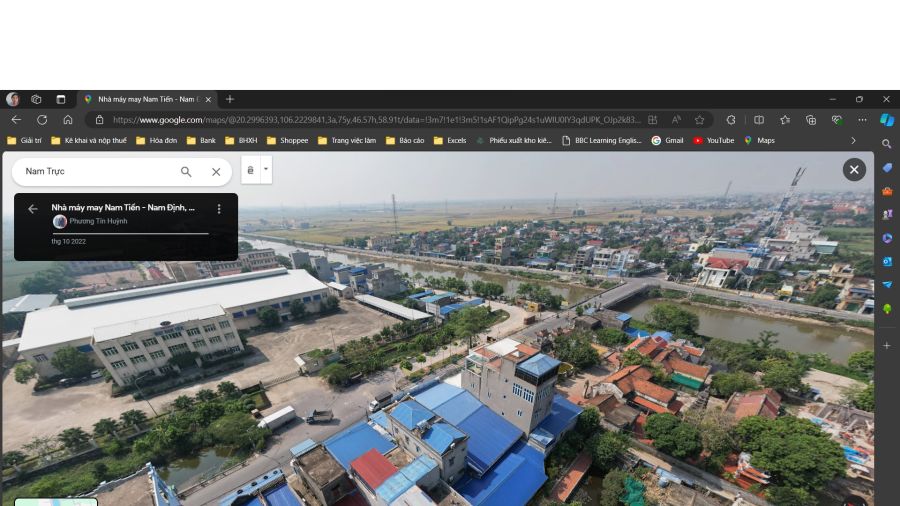Close the photo viewer with round X button
Image resolution: width=900 pixels, height=506 pixels.
853,170
